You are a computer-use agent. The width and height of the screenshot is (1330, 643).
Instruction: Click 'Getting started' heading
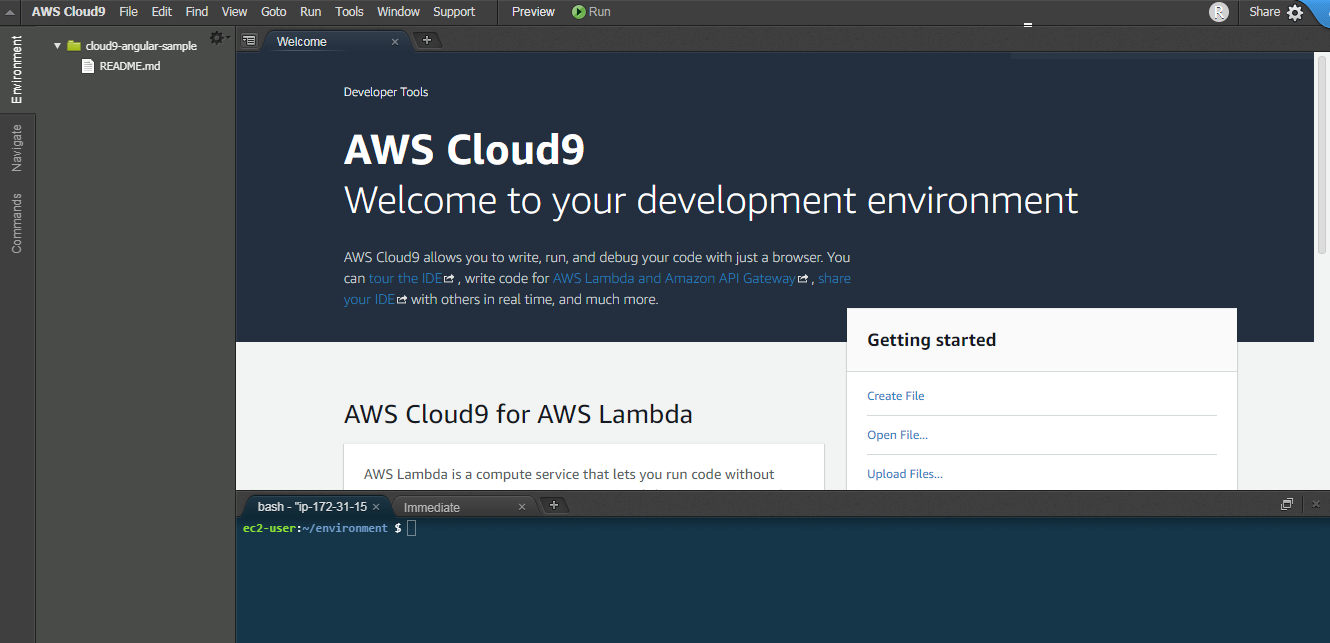(x=931, y=340)
